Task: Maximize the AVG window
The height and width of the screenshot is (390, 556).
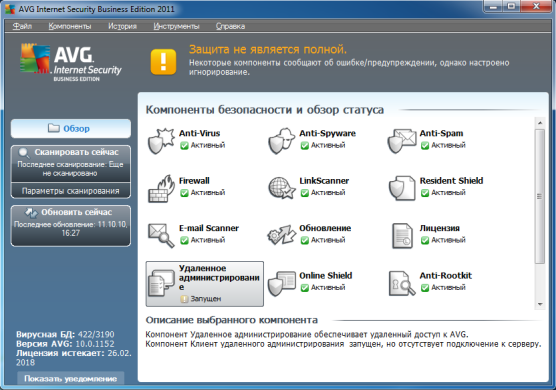Action: [x=511, y=6]
